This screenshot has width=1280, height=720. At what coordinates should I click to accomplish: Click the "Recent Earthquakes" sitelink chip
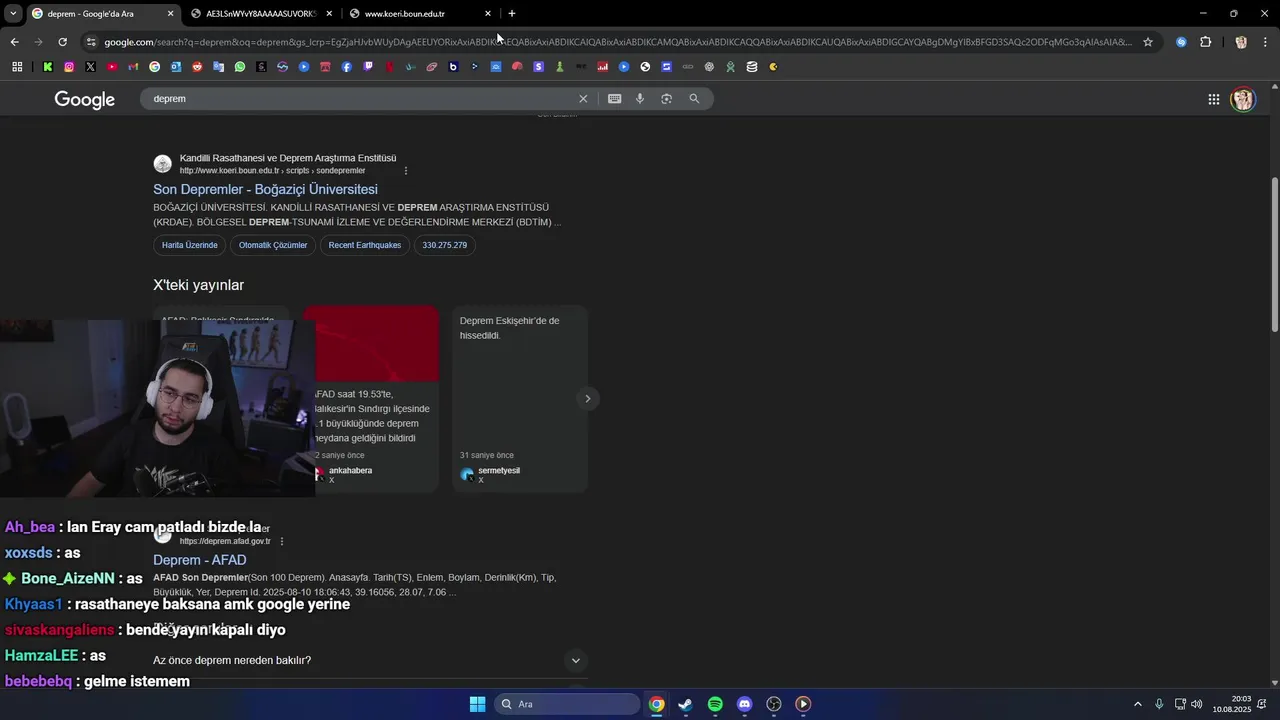click(365, 245)
